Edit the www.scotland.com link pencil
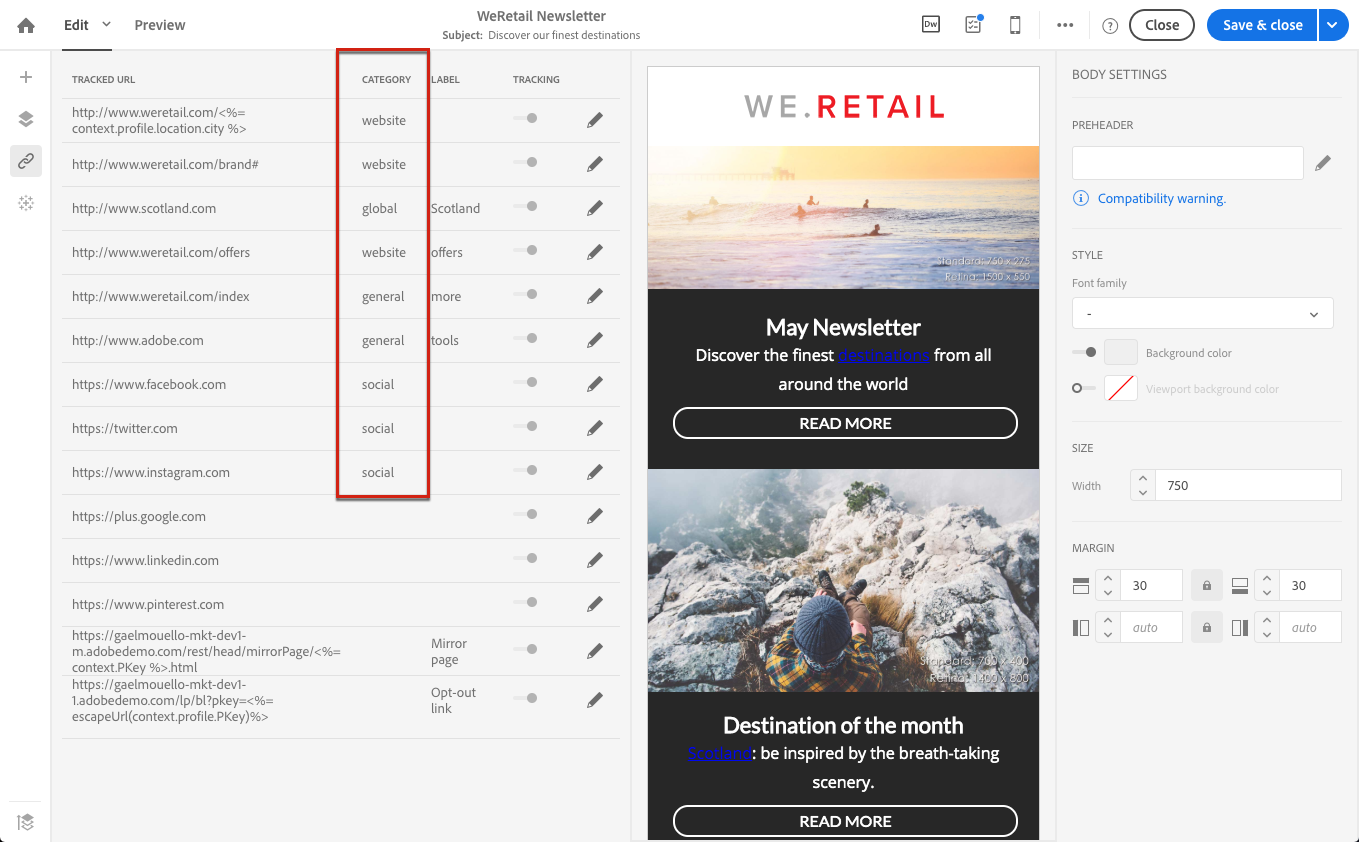Screen dimensions: 1359x842 coord(595,208)
